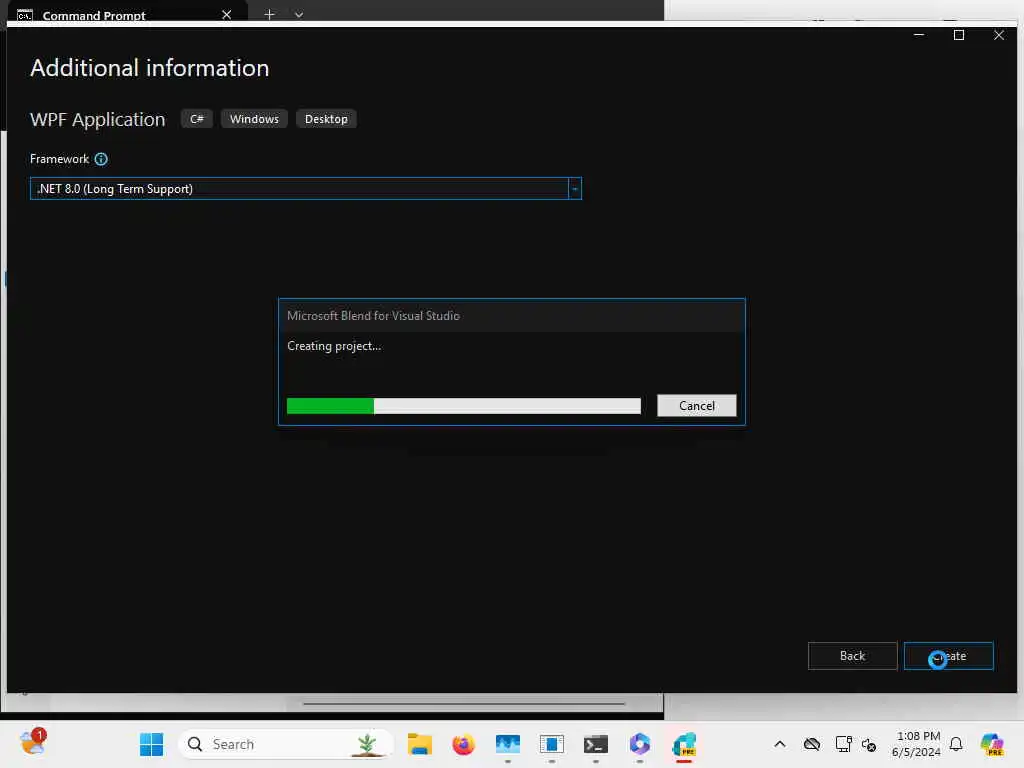Click the Desktop tag
The height and width of the screenshot is (768, 1024).
pos(326,119)
